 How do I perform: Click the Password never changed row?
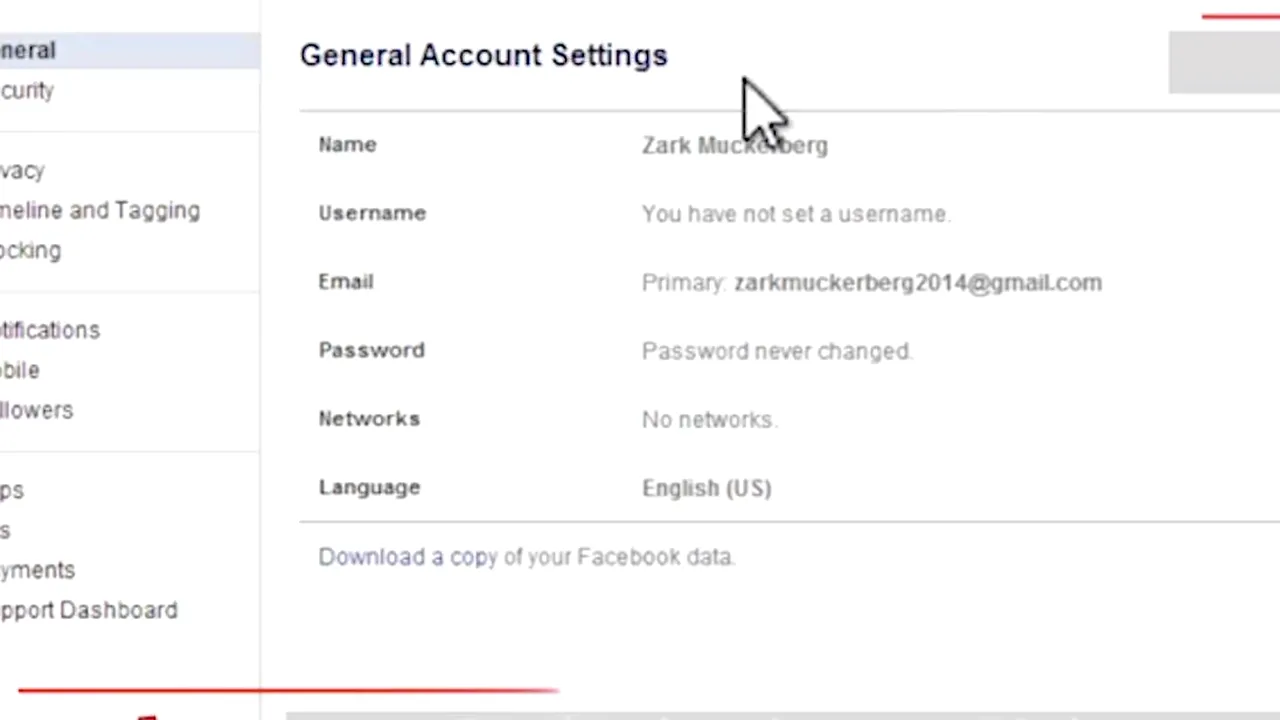pyautogui.click(x=776, y=352)
